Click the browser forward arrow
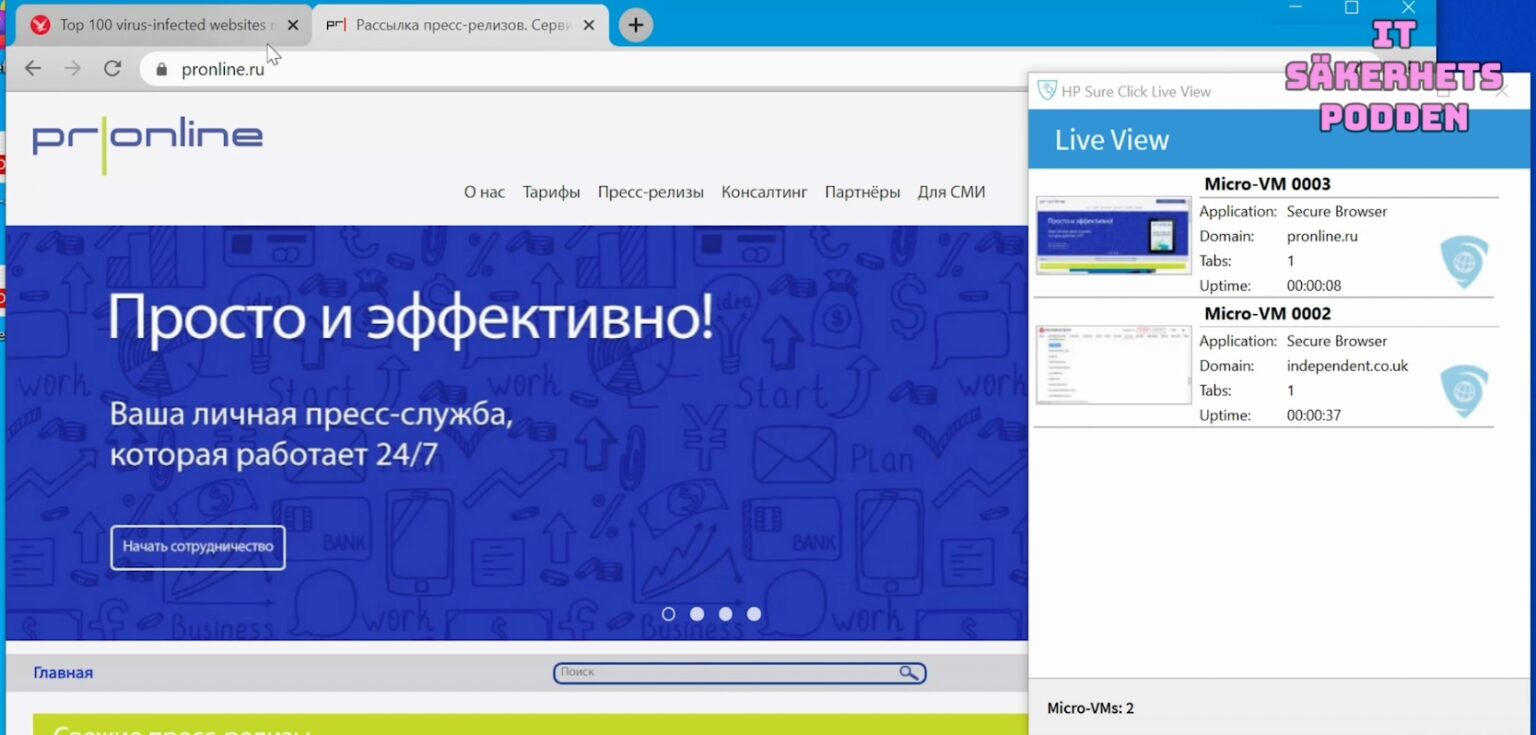1536x735 pixels. tap(72, 68)
